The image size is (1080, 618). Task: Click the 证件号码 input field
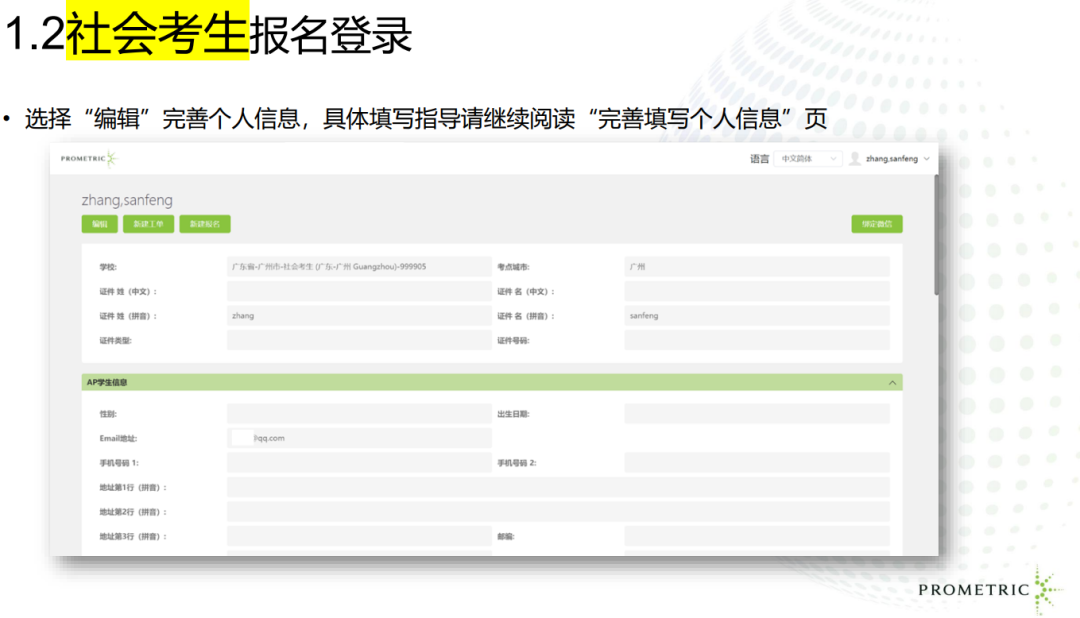tap(756, 340)
